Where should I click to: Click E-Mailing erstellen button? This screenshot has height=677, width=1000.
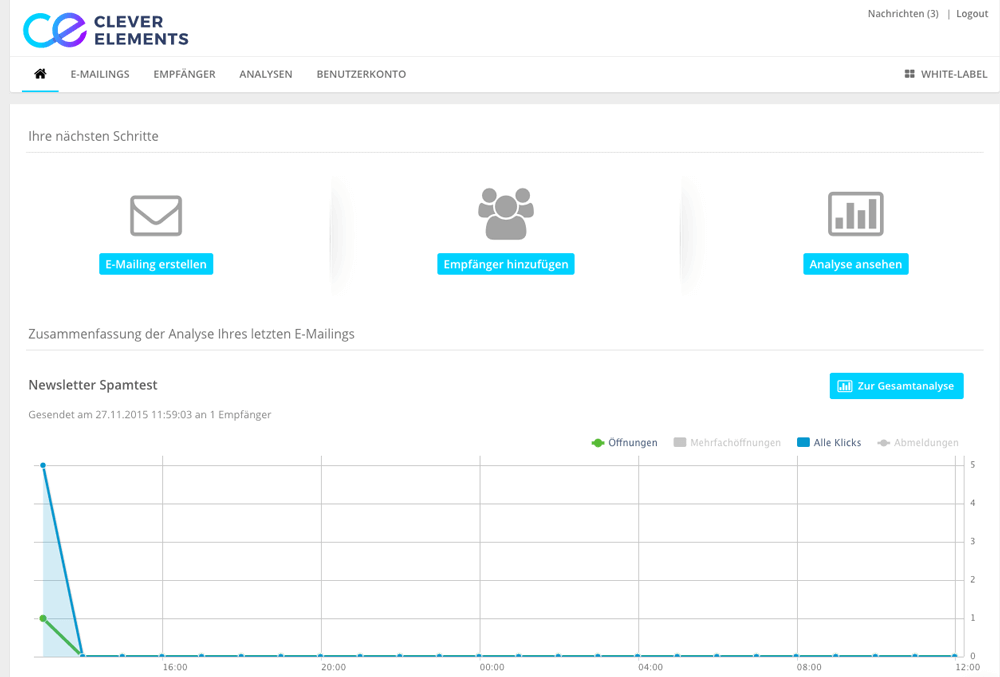pos(156,264)
